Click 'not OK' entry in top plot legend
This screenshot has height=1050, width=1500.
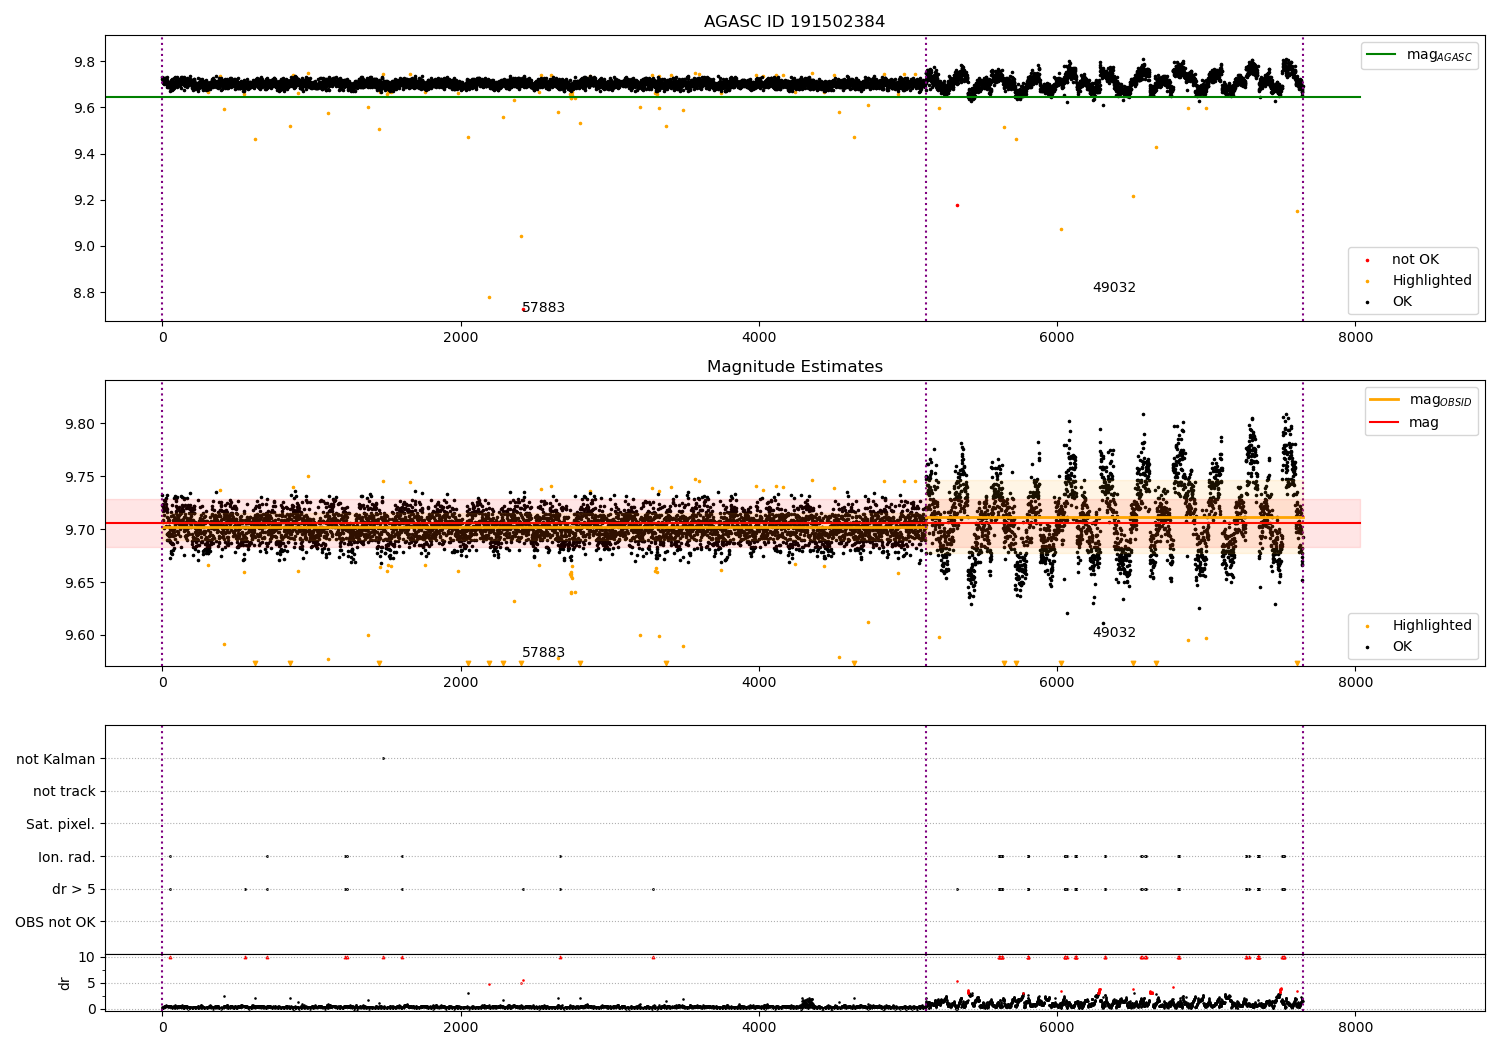point(1415,259)
